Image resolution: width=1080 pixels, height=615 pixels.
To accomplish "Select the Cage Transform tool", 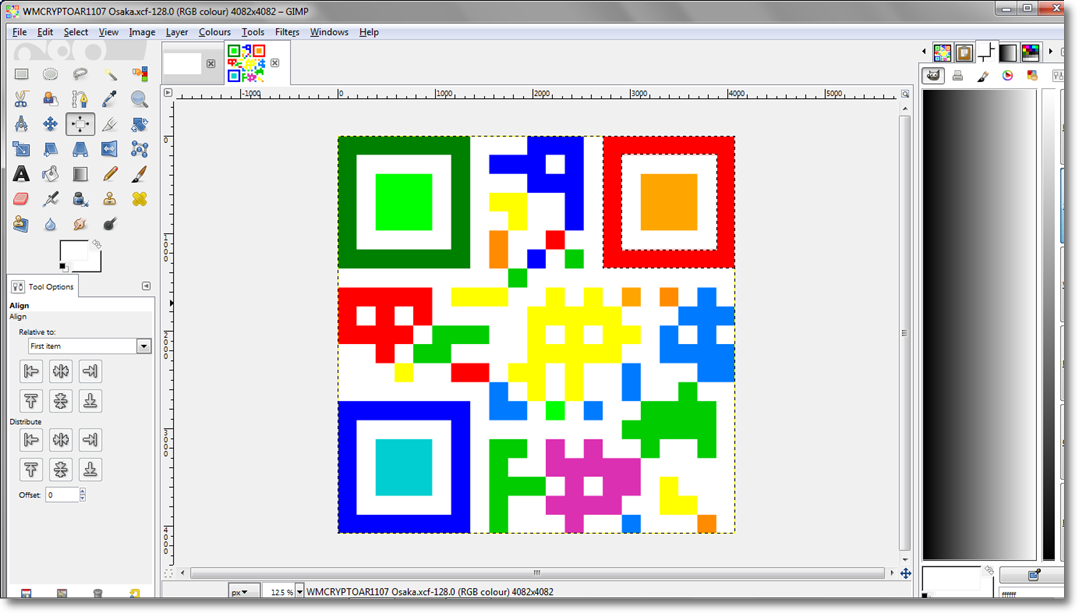I will (139, 149).
